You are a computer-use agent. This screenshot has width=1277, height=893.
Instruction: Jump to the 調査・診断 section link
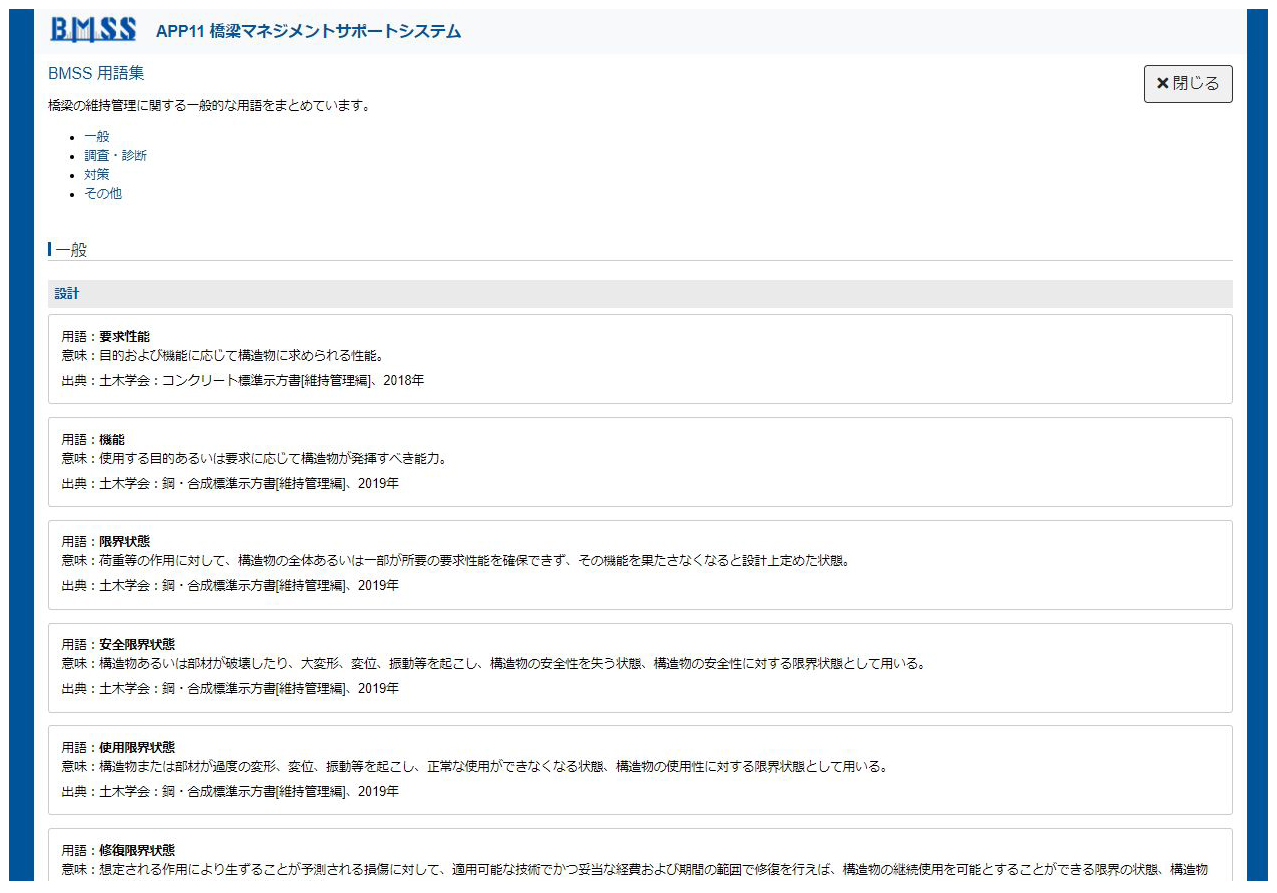point(115,156)
